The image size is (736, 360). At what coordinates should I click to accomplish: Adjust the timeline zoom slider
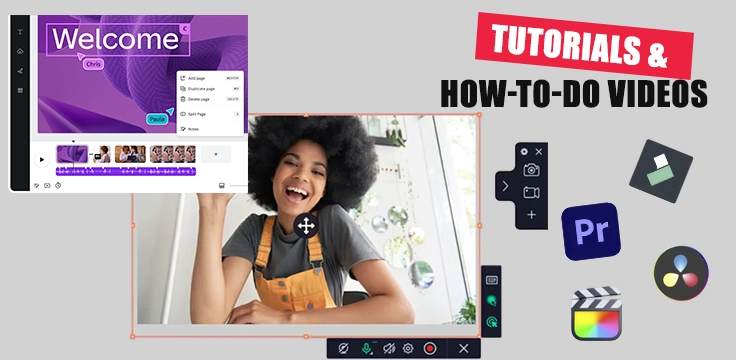(x=238, y=186)
